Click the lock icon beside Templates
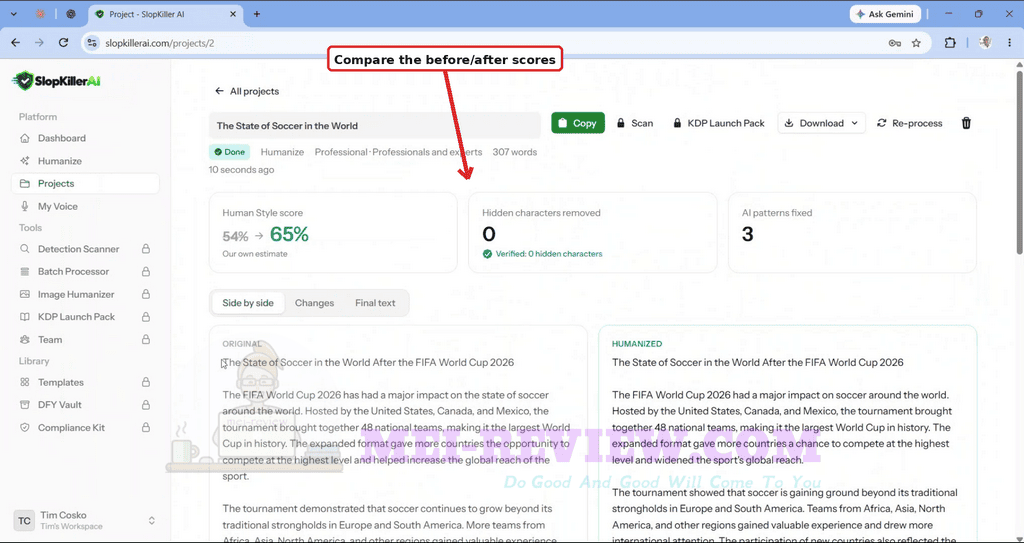The image size is (1024, 543). [146, 382]
